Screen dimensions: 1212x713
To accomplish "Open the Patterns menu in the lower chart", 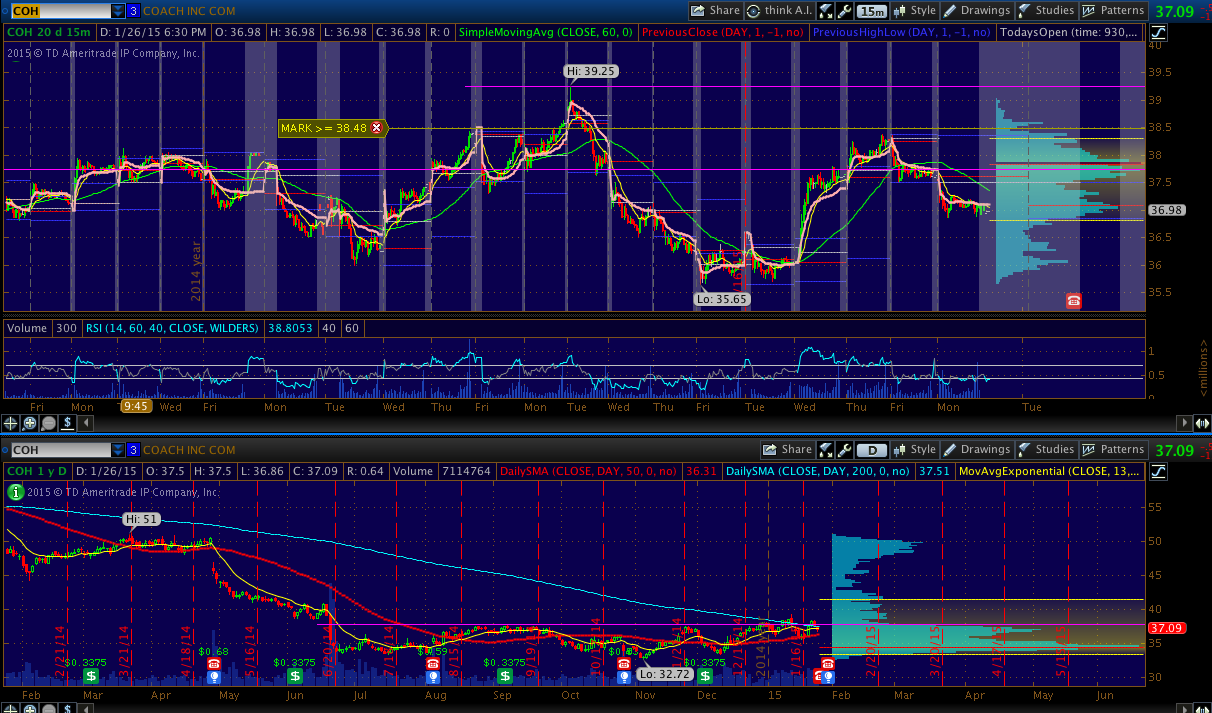I will click(x=1113, y=450).
